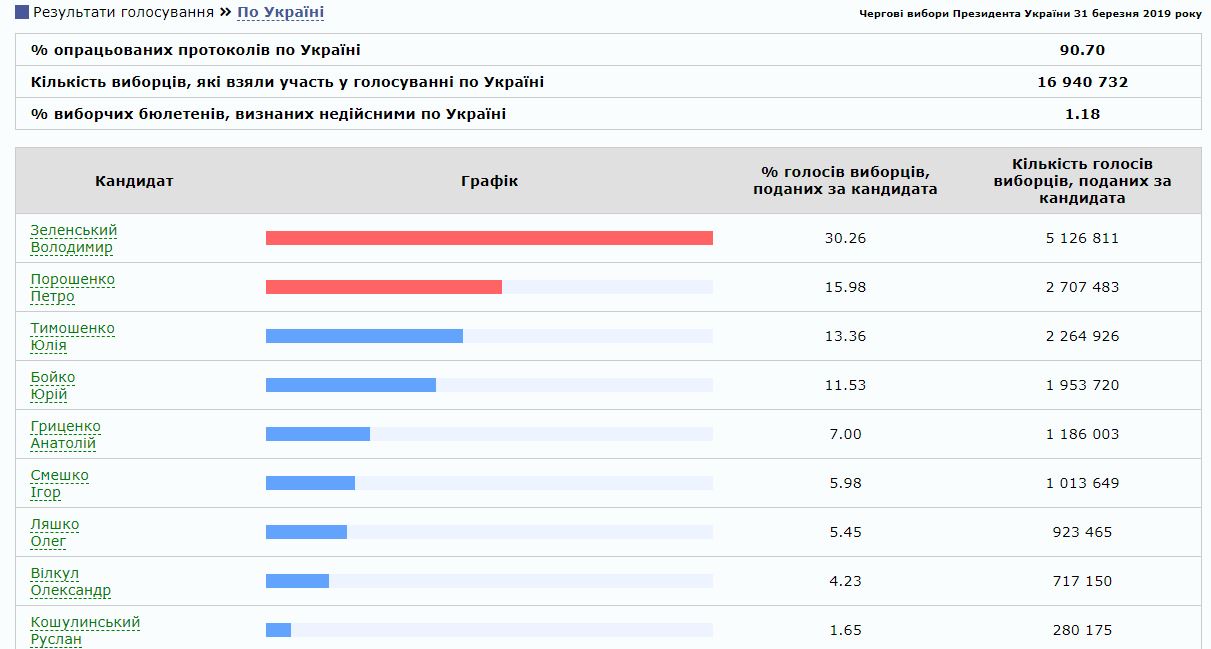Click the Бойко Юрій link
The height and width of the screenshot is (649, 1211).
[x=52, y=385]
